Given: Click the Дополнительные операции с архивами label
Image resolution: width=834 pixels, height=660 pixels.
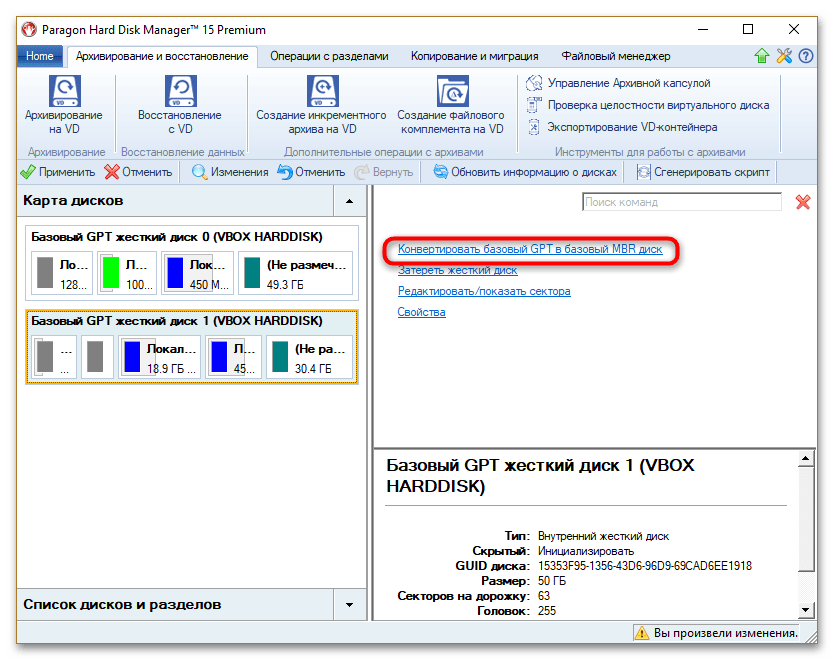Looking at the screenshot, I should pos(383,152).
